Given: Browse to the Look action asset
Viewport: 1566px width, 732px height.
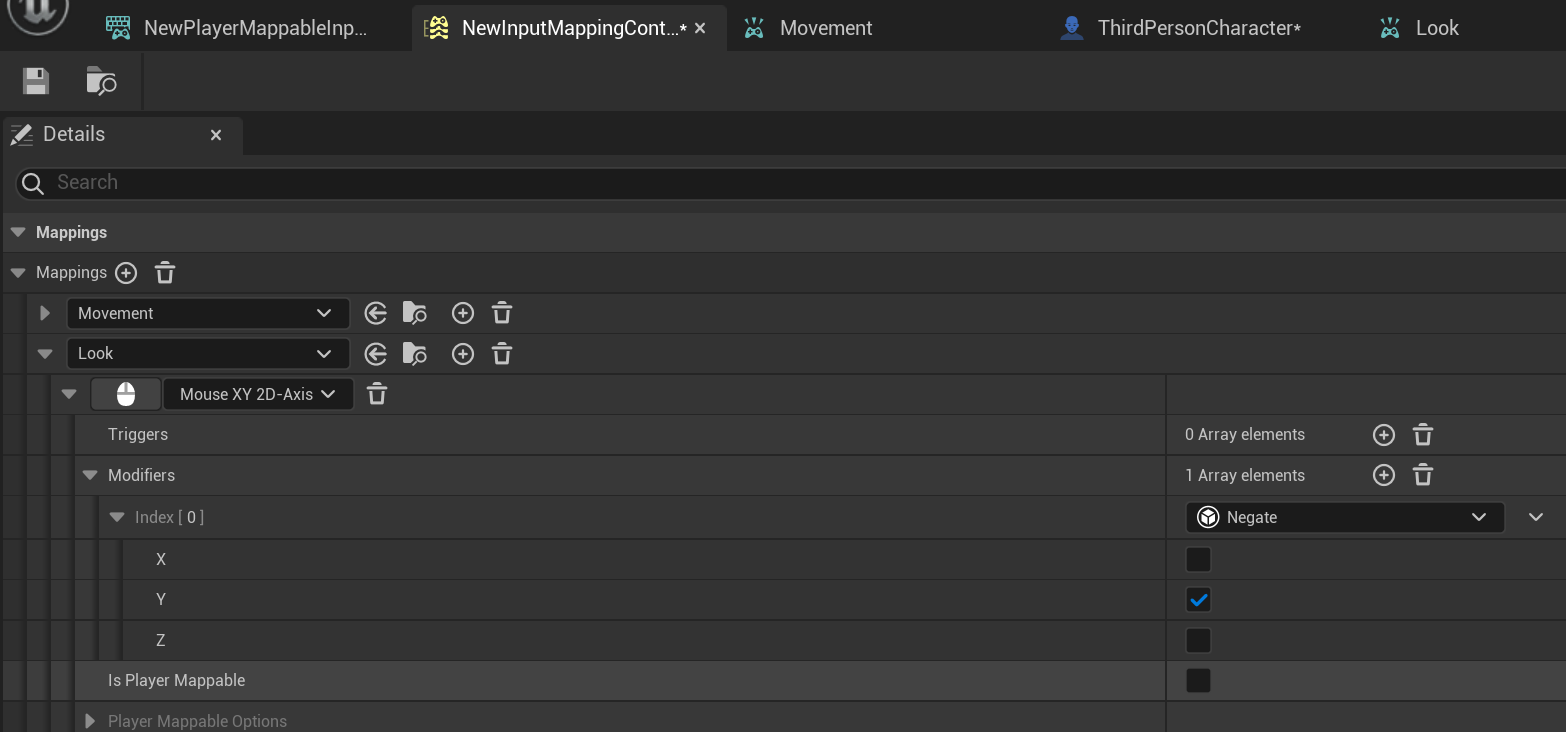Looking at the screenshot, I should point(415,353).
